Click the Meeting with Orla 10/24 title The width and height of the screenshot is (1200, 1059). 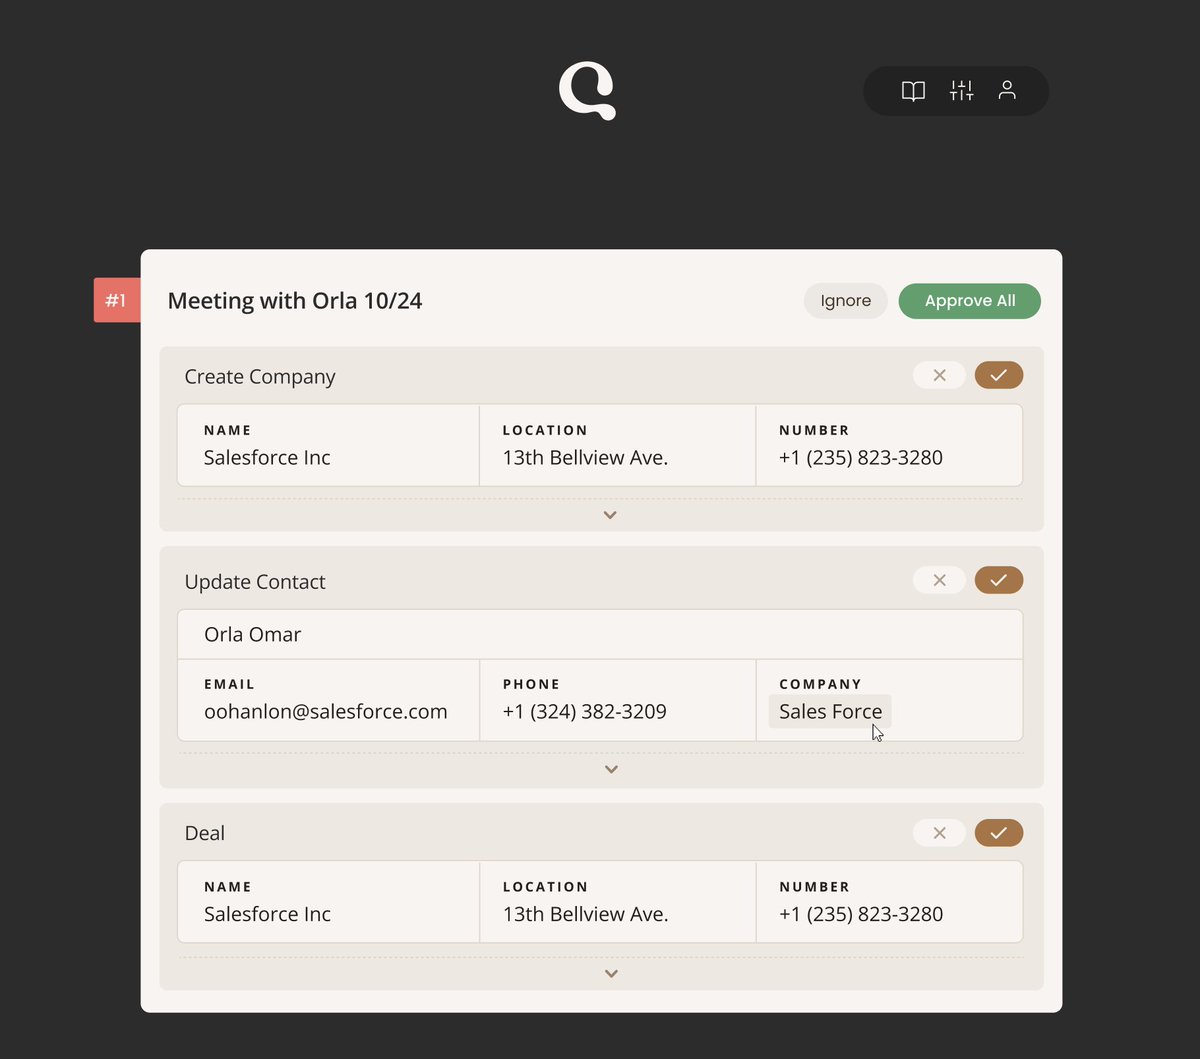294,301
